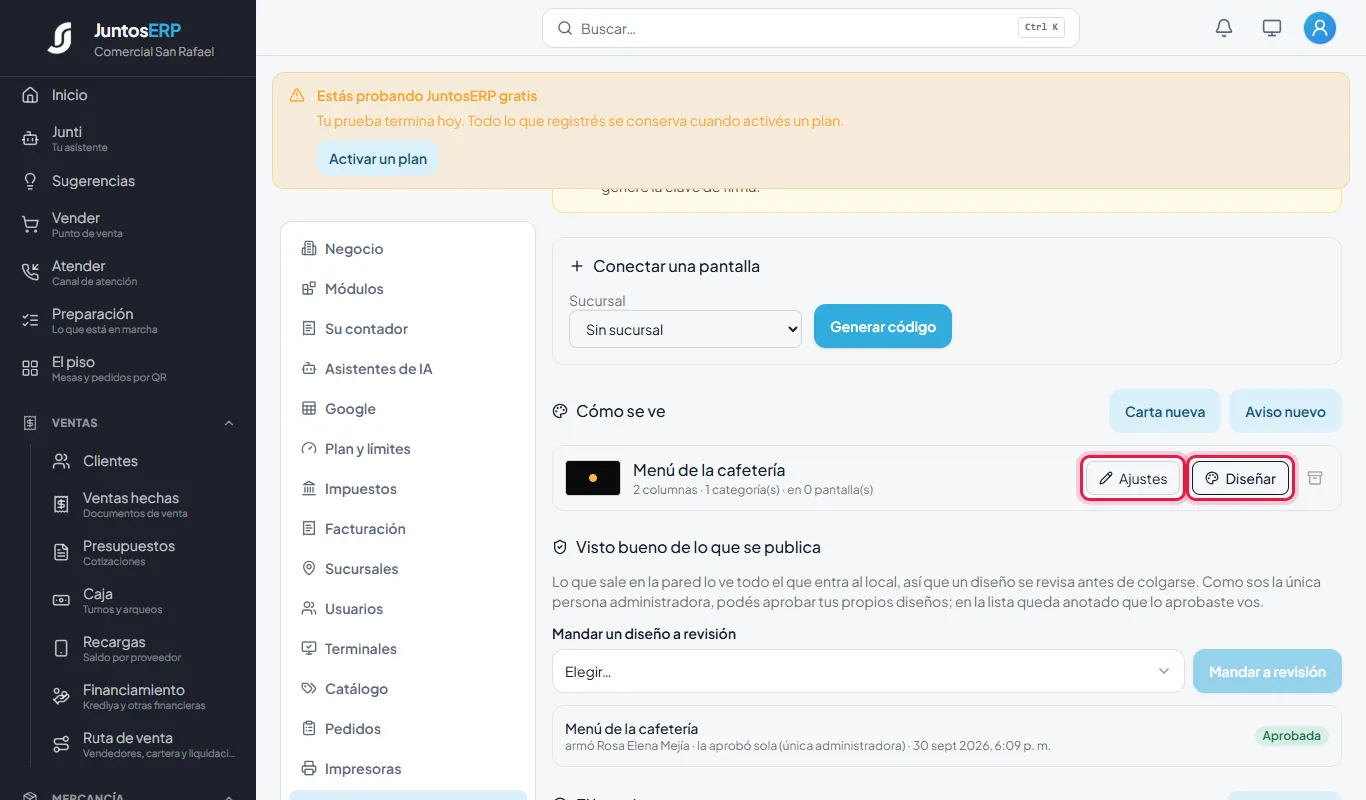Image resolution: width=1366 pixels, height=800 pixels.
Task: Click the Junti assistant robot icon
Action: [x=30, y=139]
